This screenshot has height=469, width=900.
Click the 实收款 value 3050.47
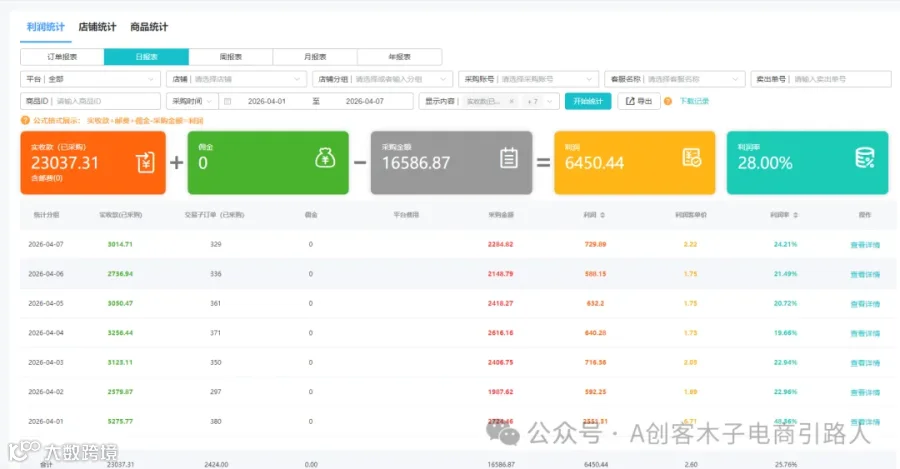[x=120, y=303]
